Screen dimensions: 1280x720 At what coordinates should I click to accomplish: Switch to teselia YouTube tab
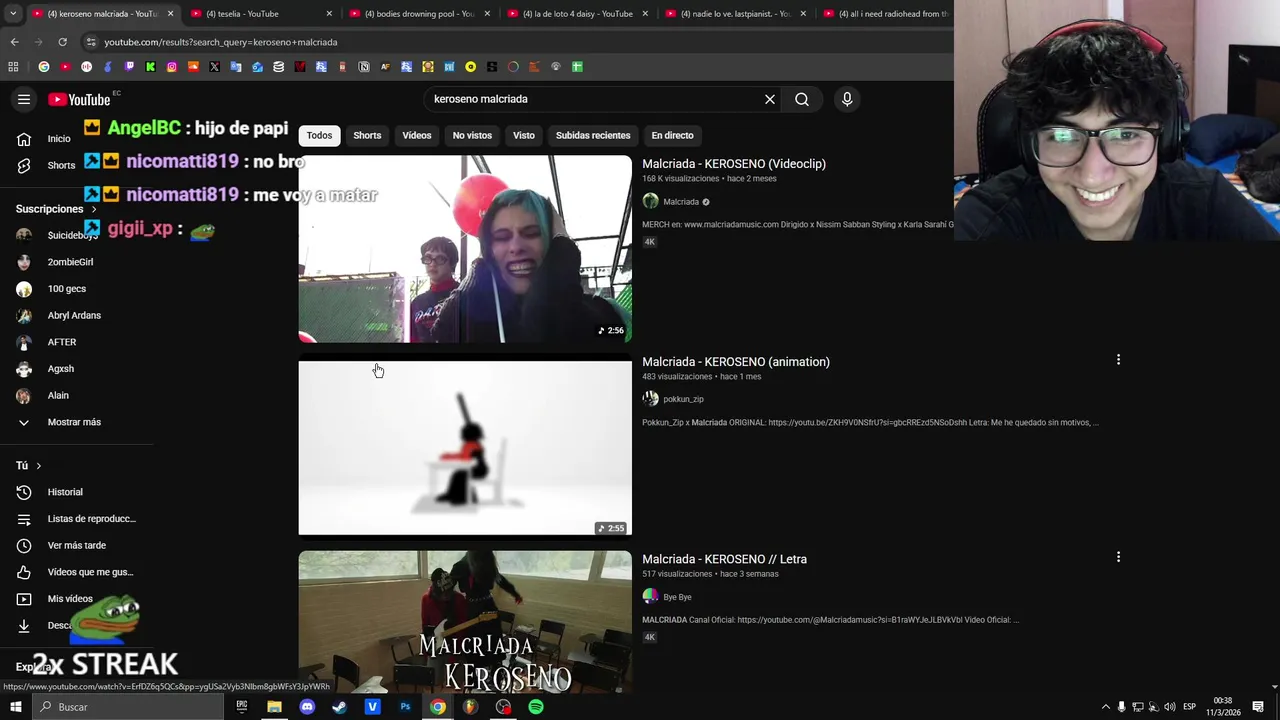pyautogui.click(x=258, y=14)
